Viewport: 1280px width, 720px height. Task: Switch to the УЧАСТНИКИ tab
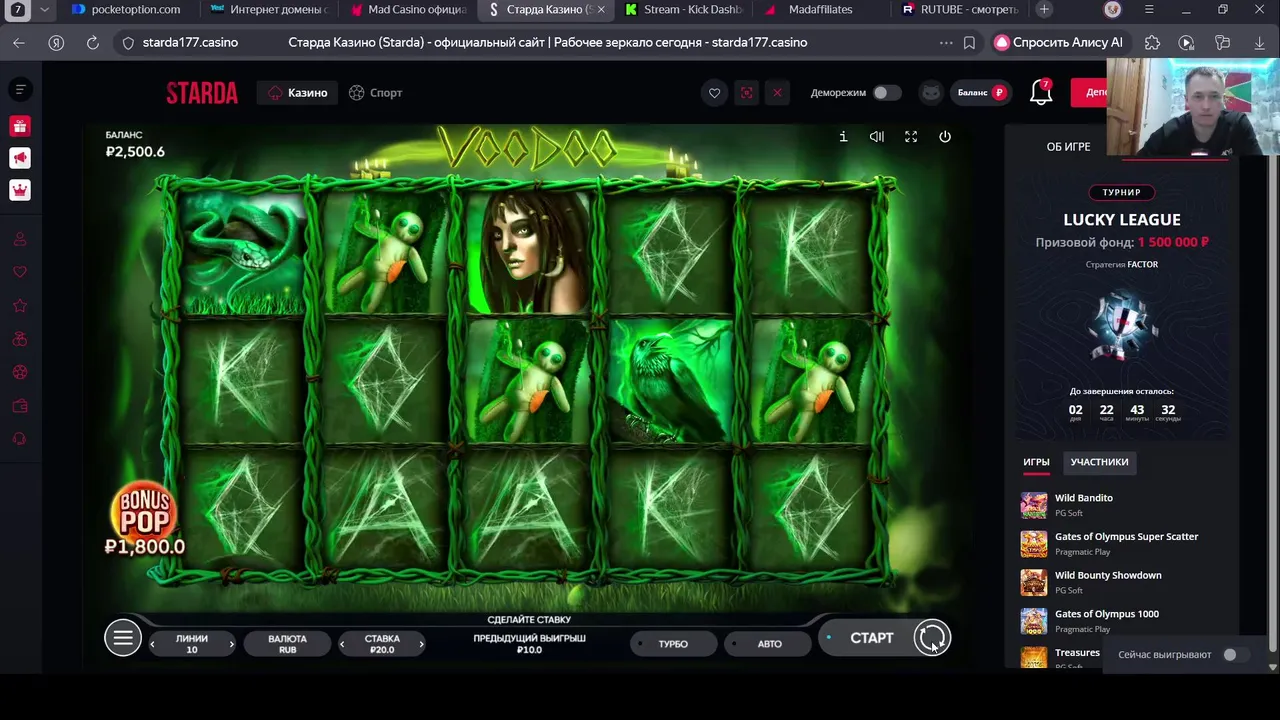pos(1099,462)
